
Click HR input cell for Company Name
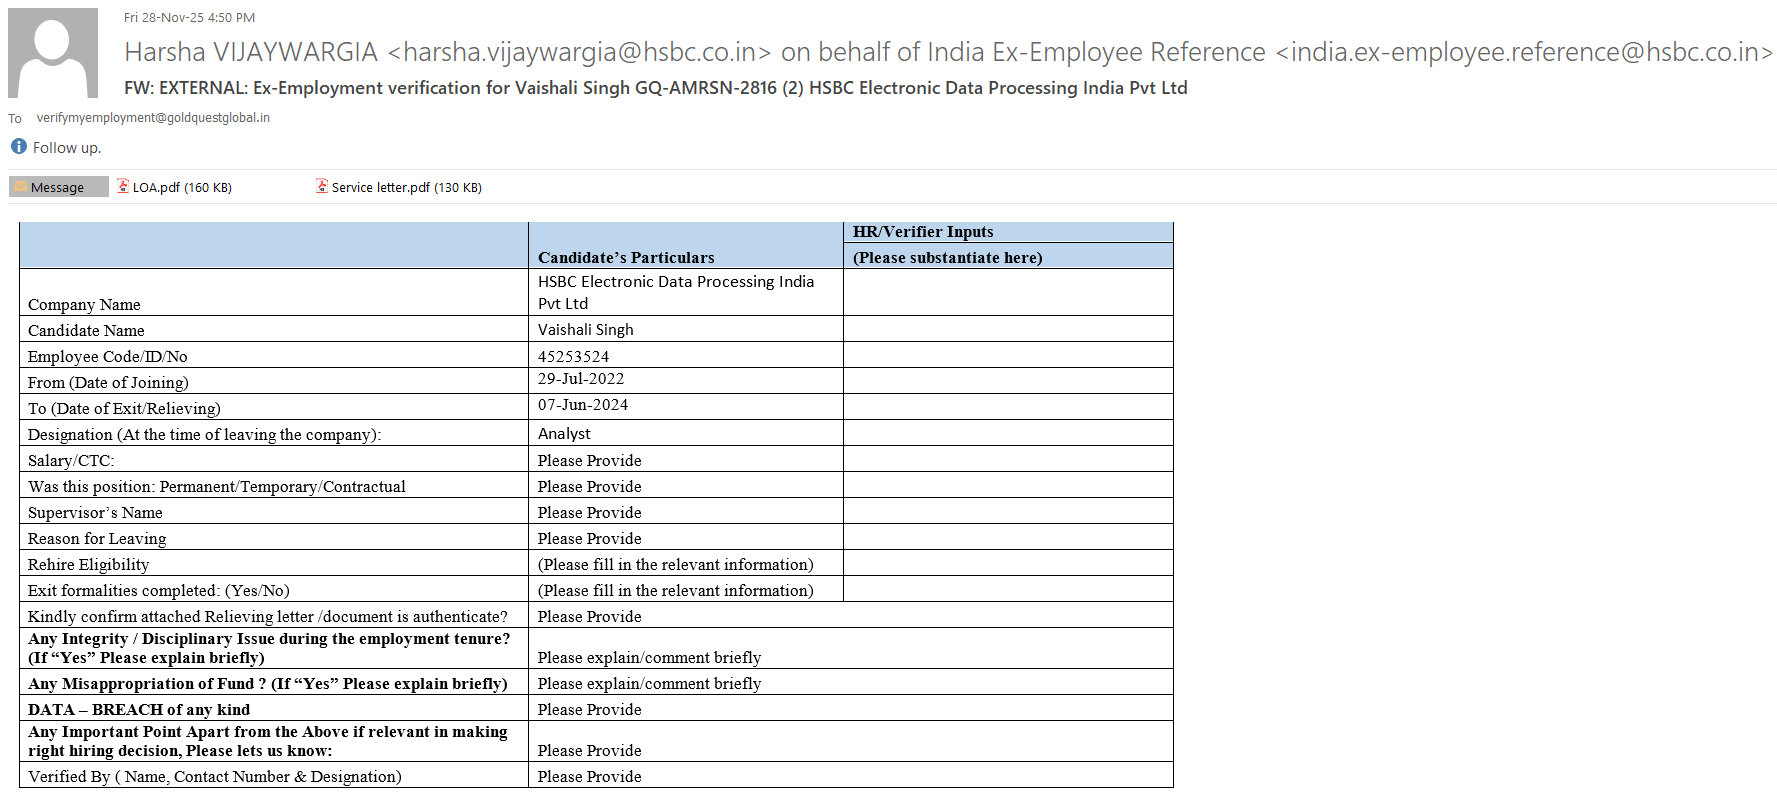(1008, 292)
